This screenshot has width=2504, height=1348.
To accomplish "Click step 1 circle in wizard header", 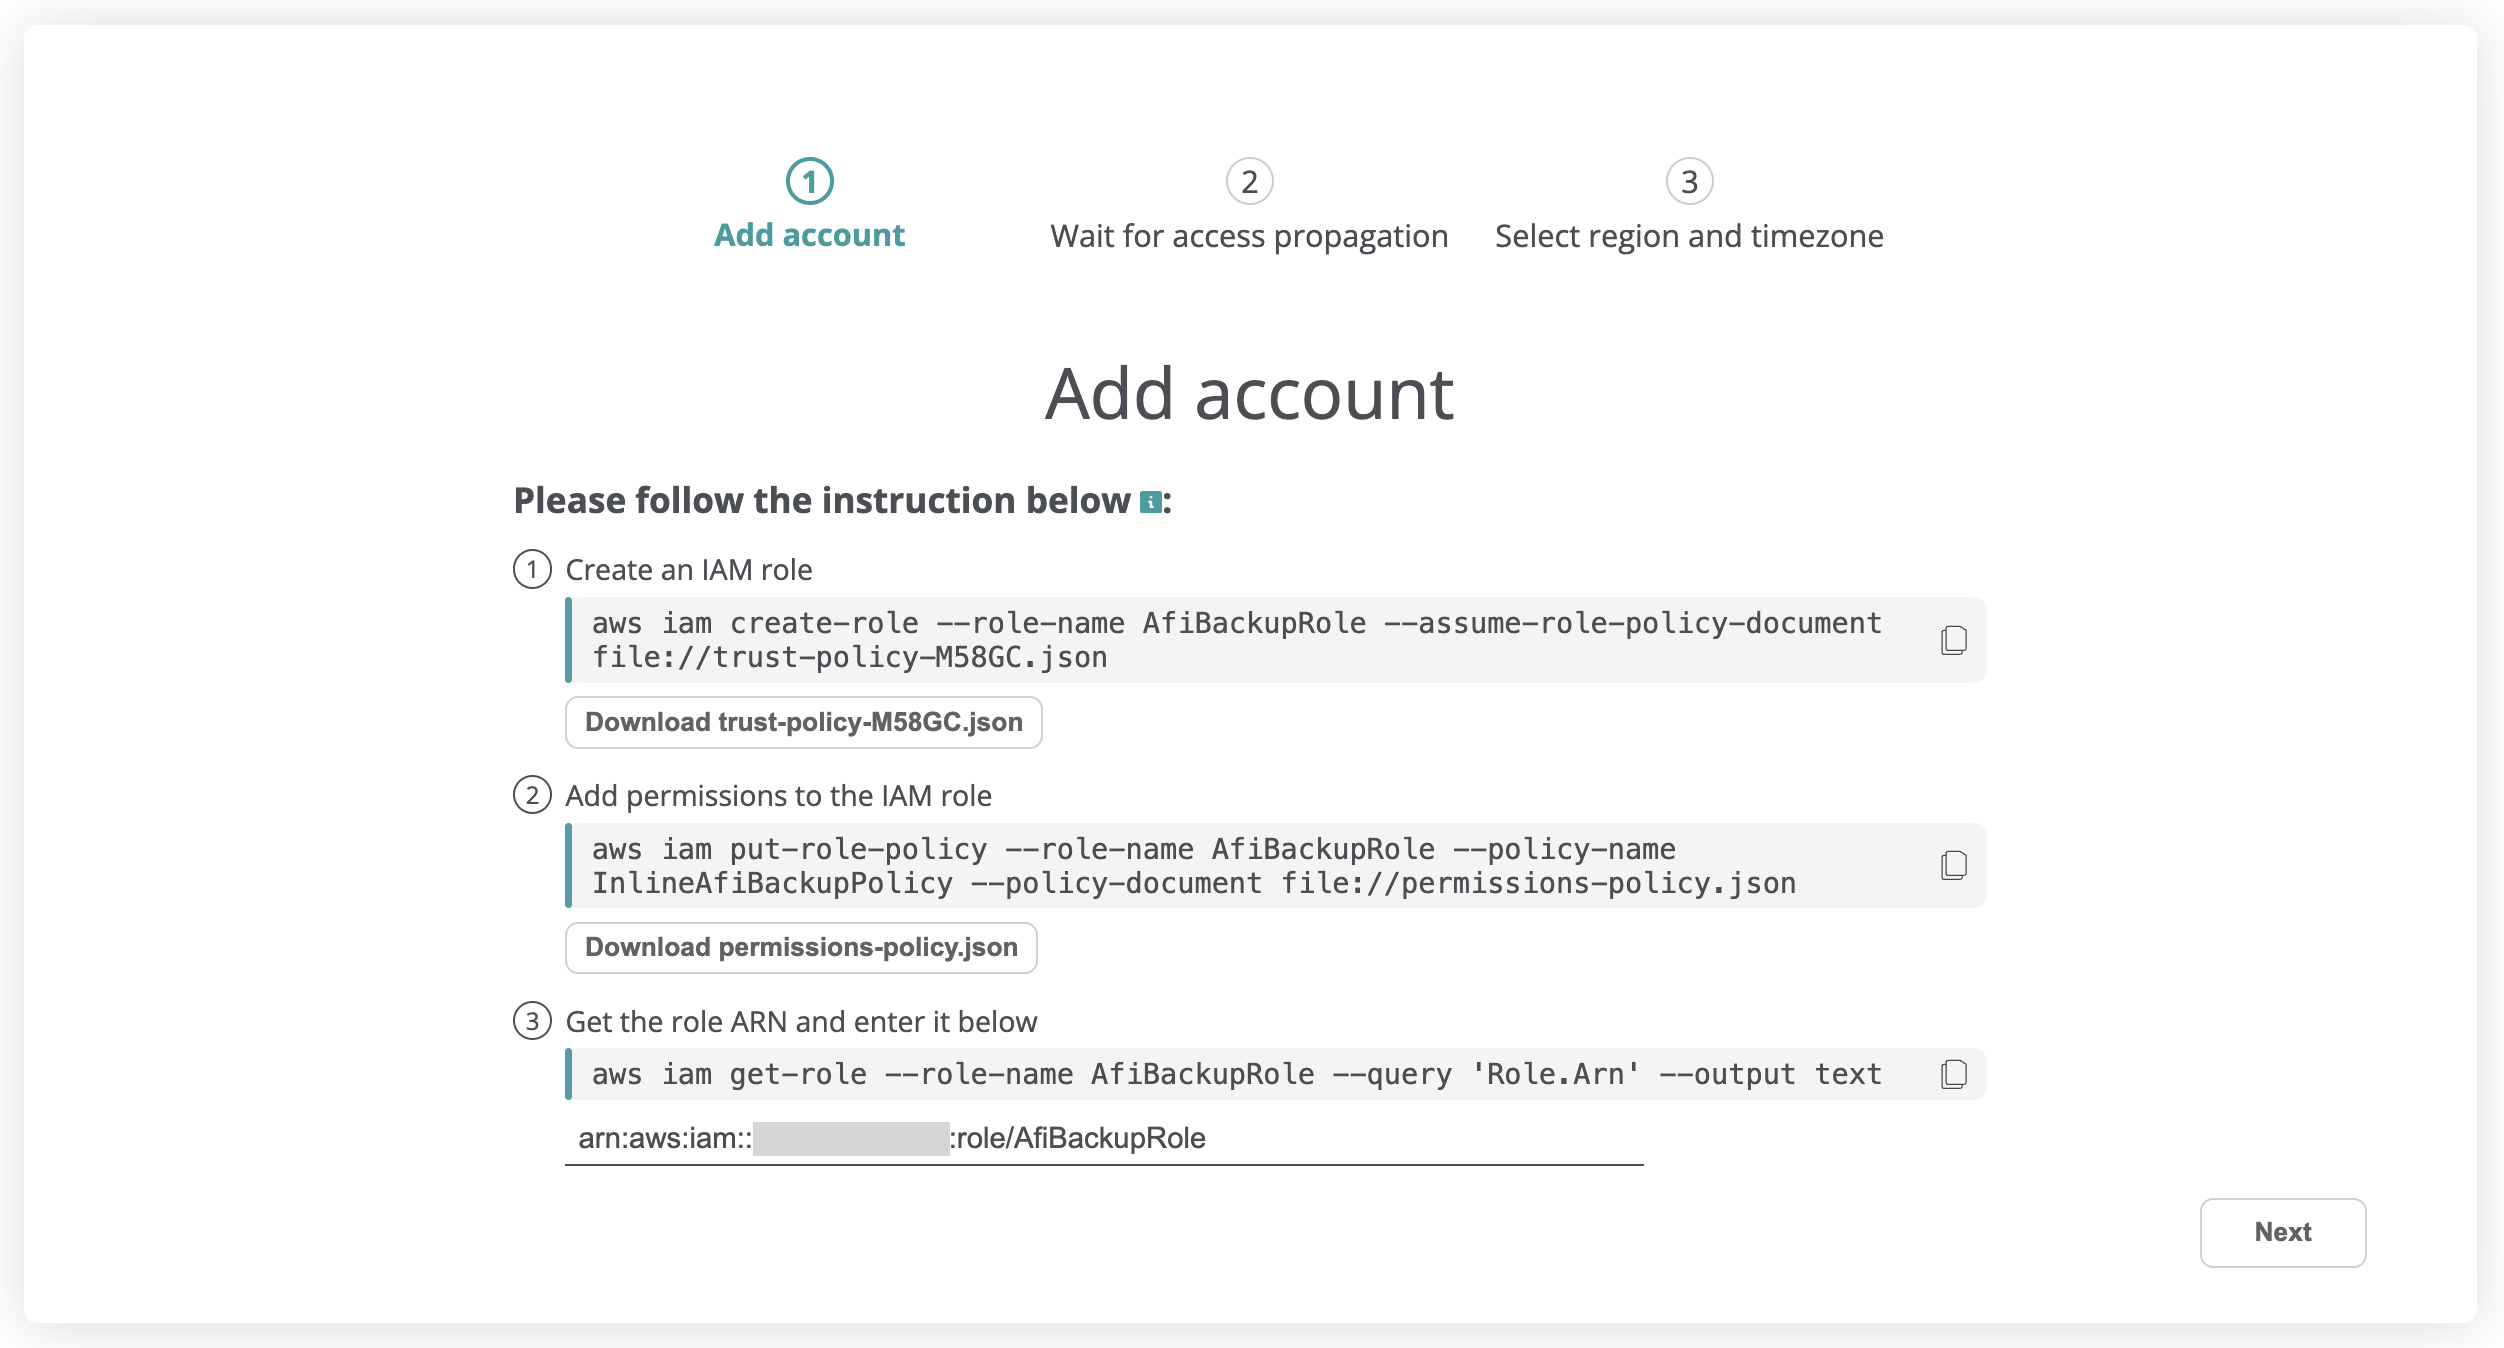I will 809,182.
